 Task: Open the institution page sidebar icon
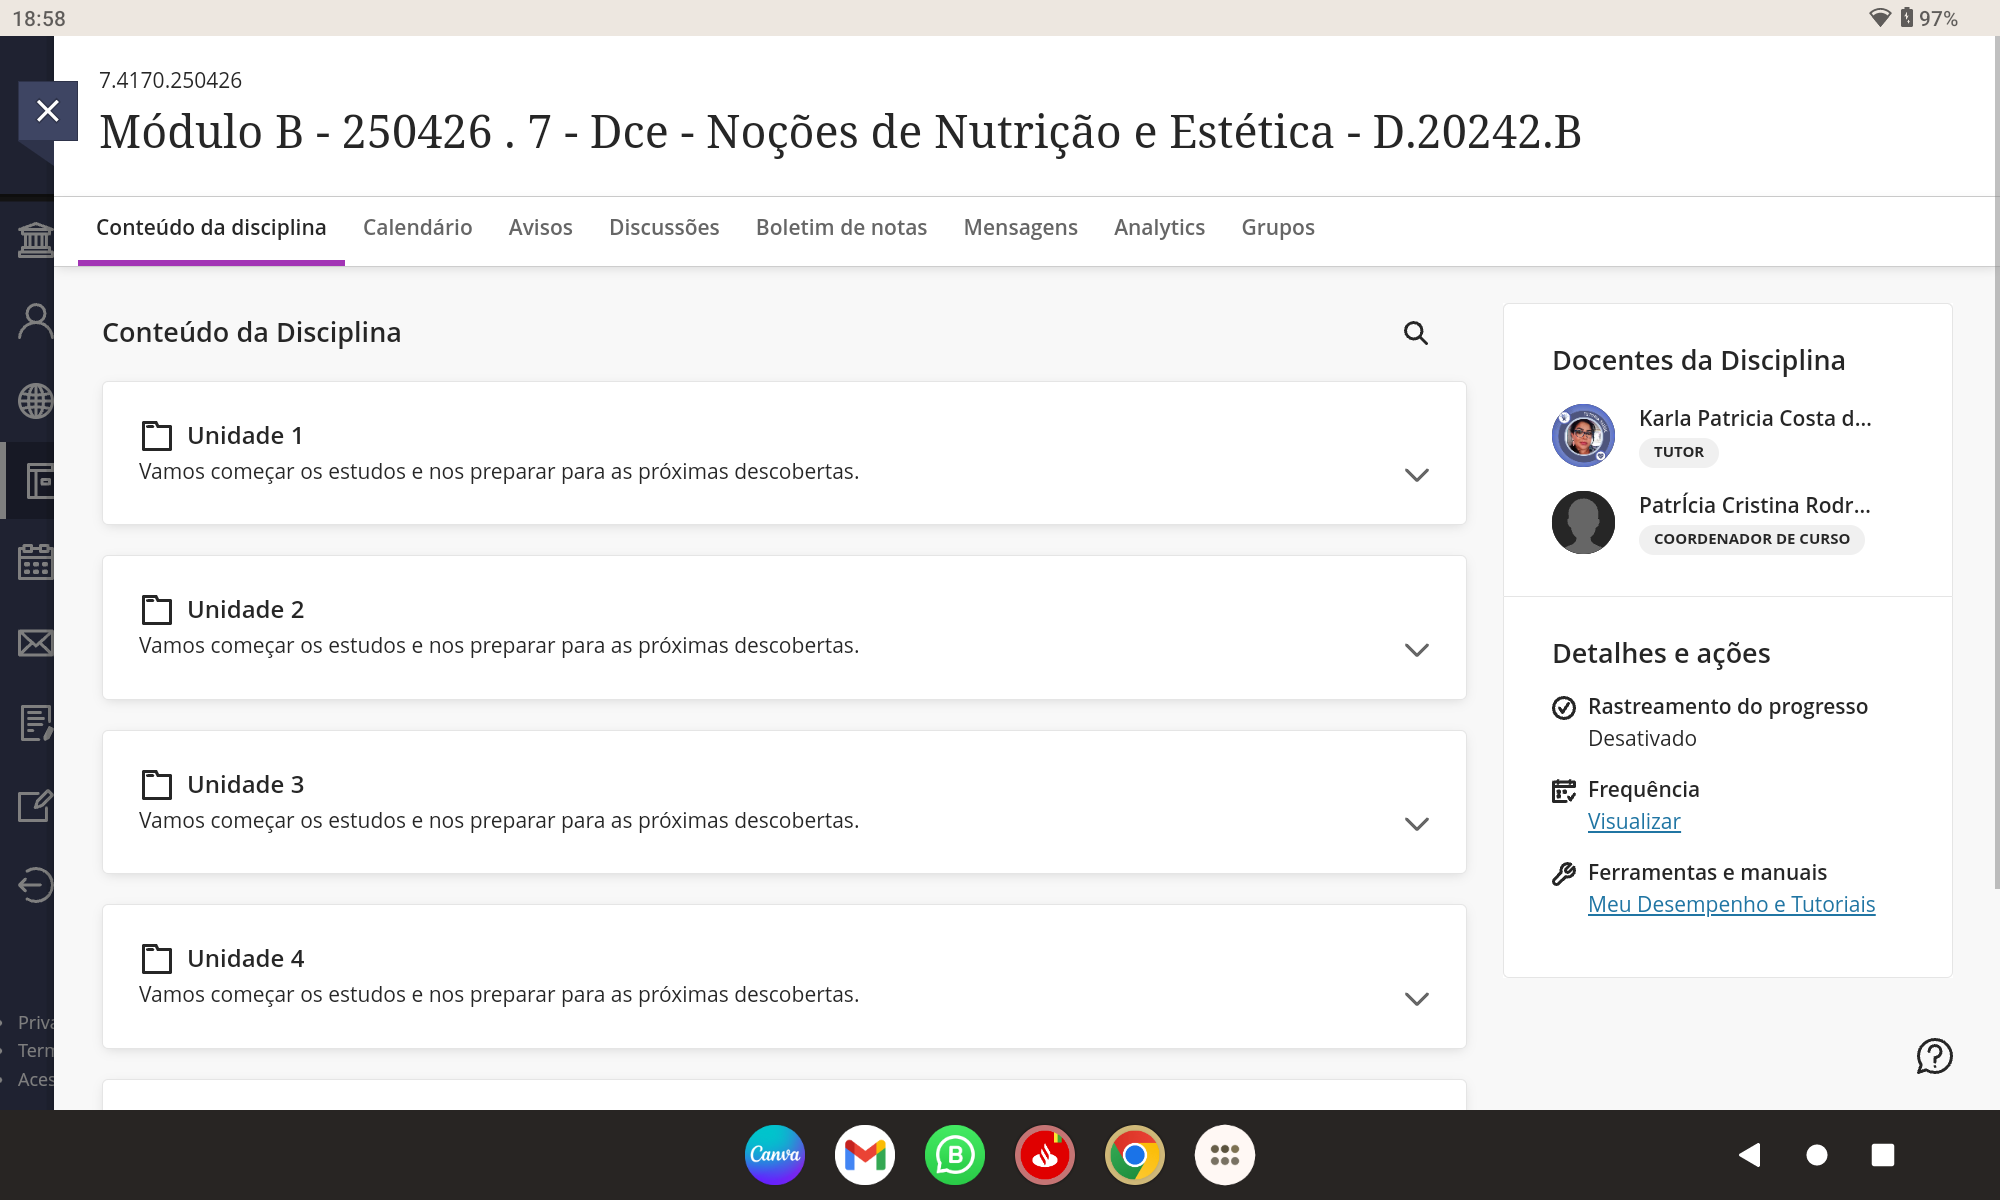point(35,240)
